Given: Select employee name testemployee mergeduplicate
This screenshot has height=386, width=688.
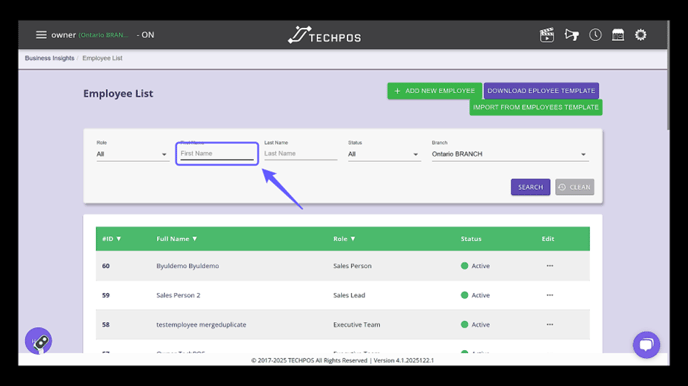Looking at the screenshot, I should tap(201, 325).
